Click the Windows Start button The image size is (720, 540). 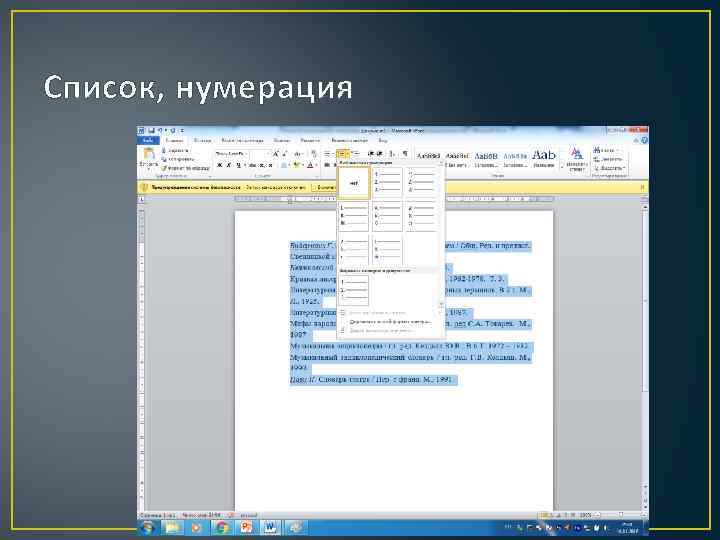(x=147, y=528)
